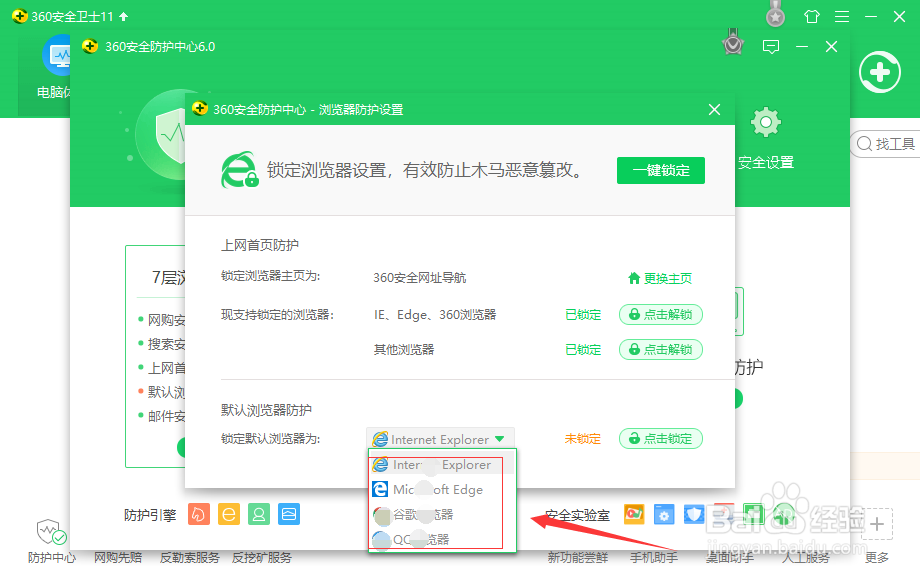Click 点击锁定 to lock default browser

pos(661,438)
